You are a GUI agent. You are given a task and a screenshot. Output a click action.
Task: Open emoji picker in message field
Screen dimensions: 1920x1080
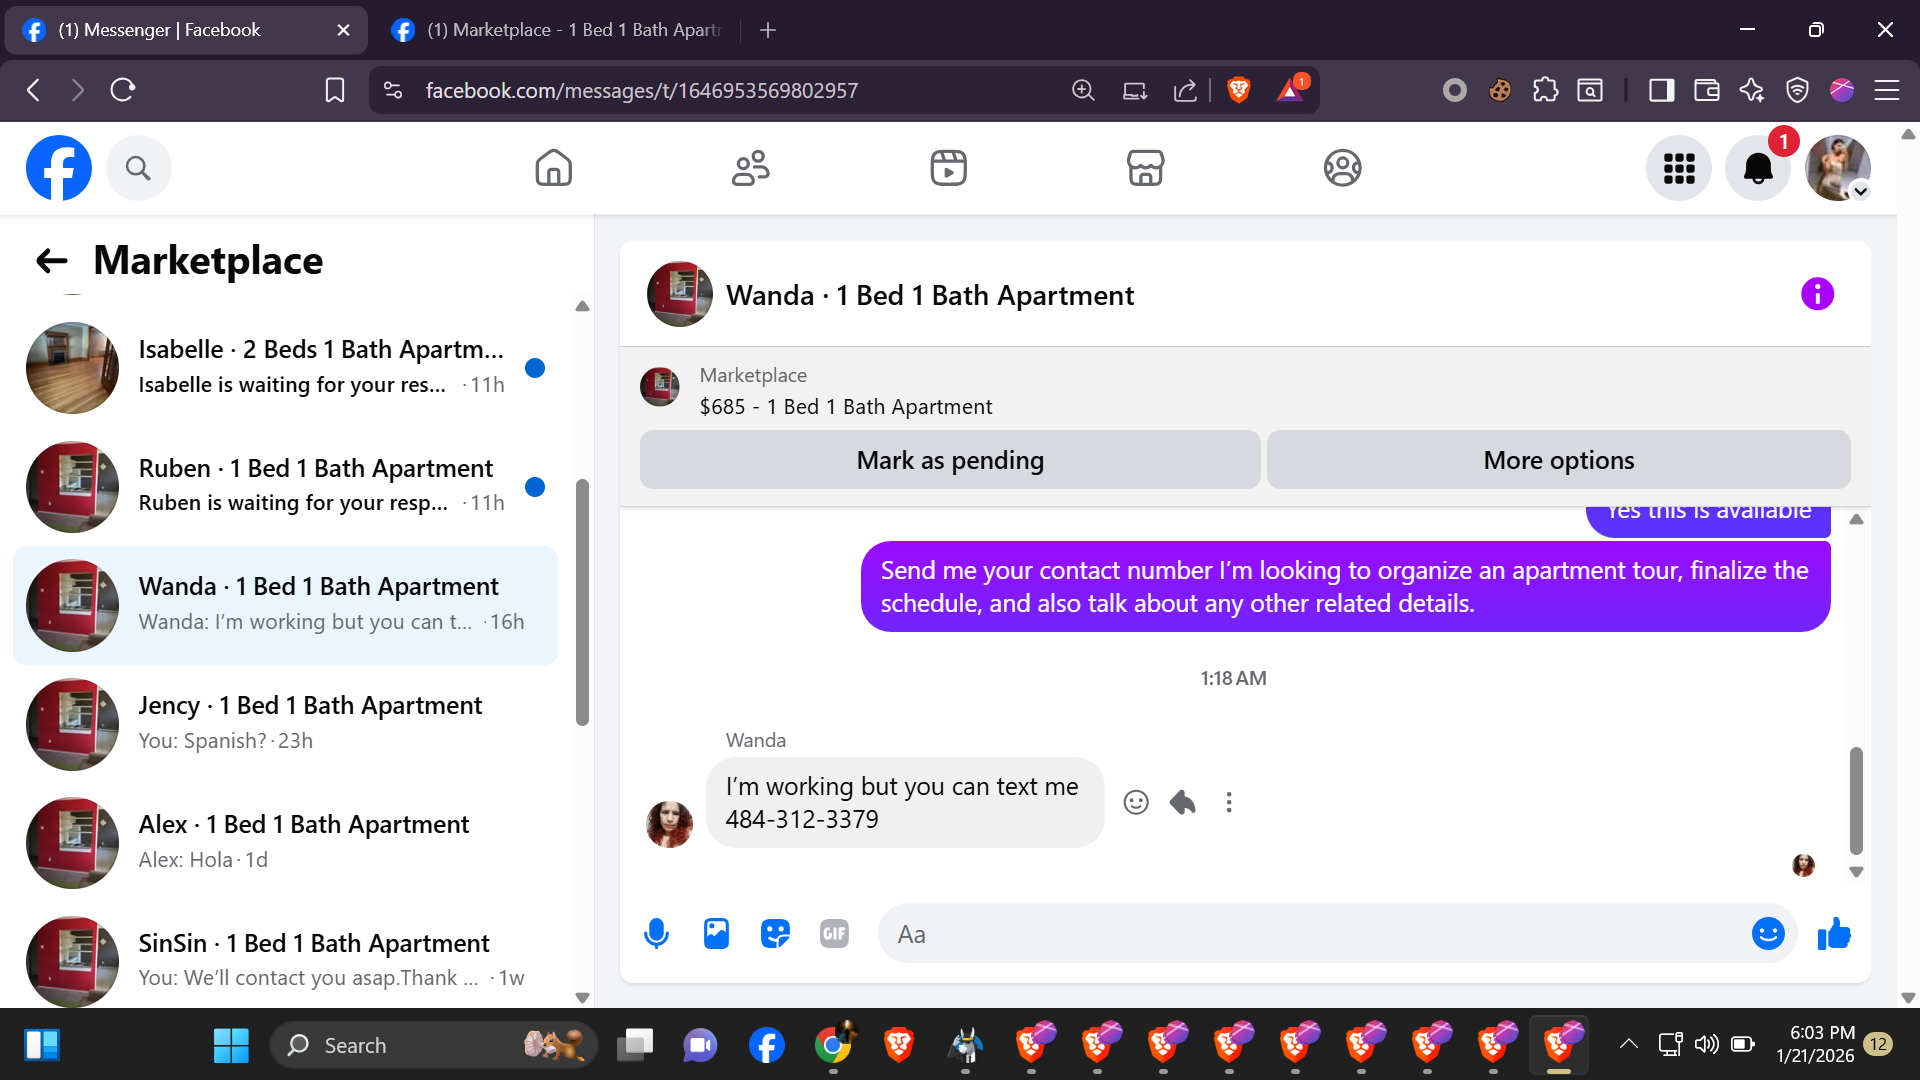tap(1767, 934)
